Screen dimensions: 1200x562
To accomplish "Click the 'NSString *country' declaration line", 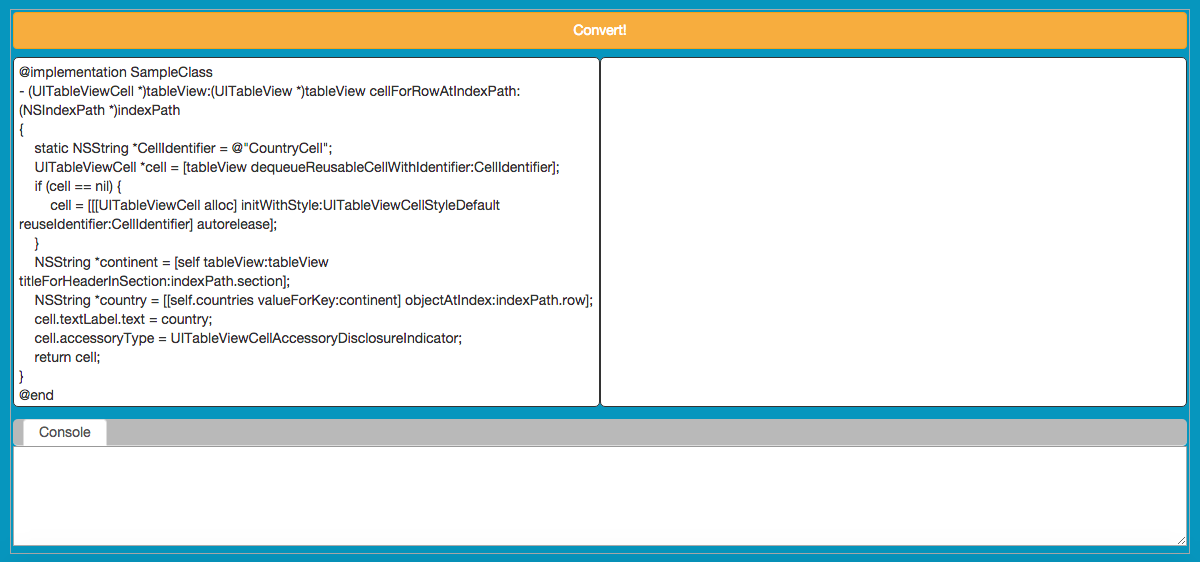I will (313, 300).
